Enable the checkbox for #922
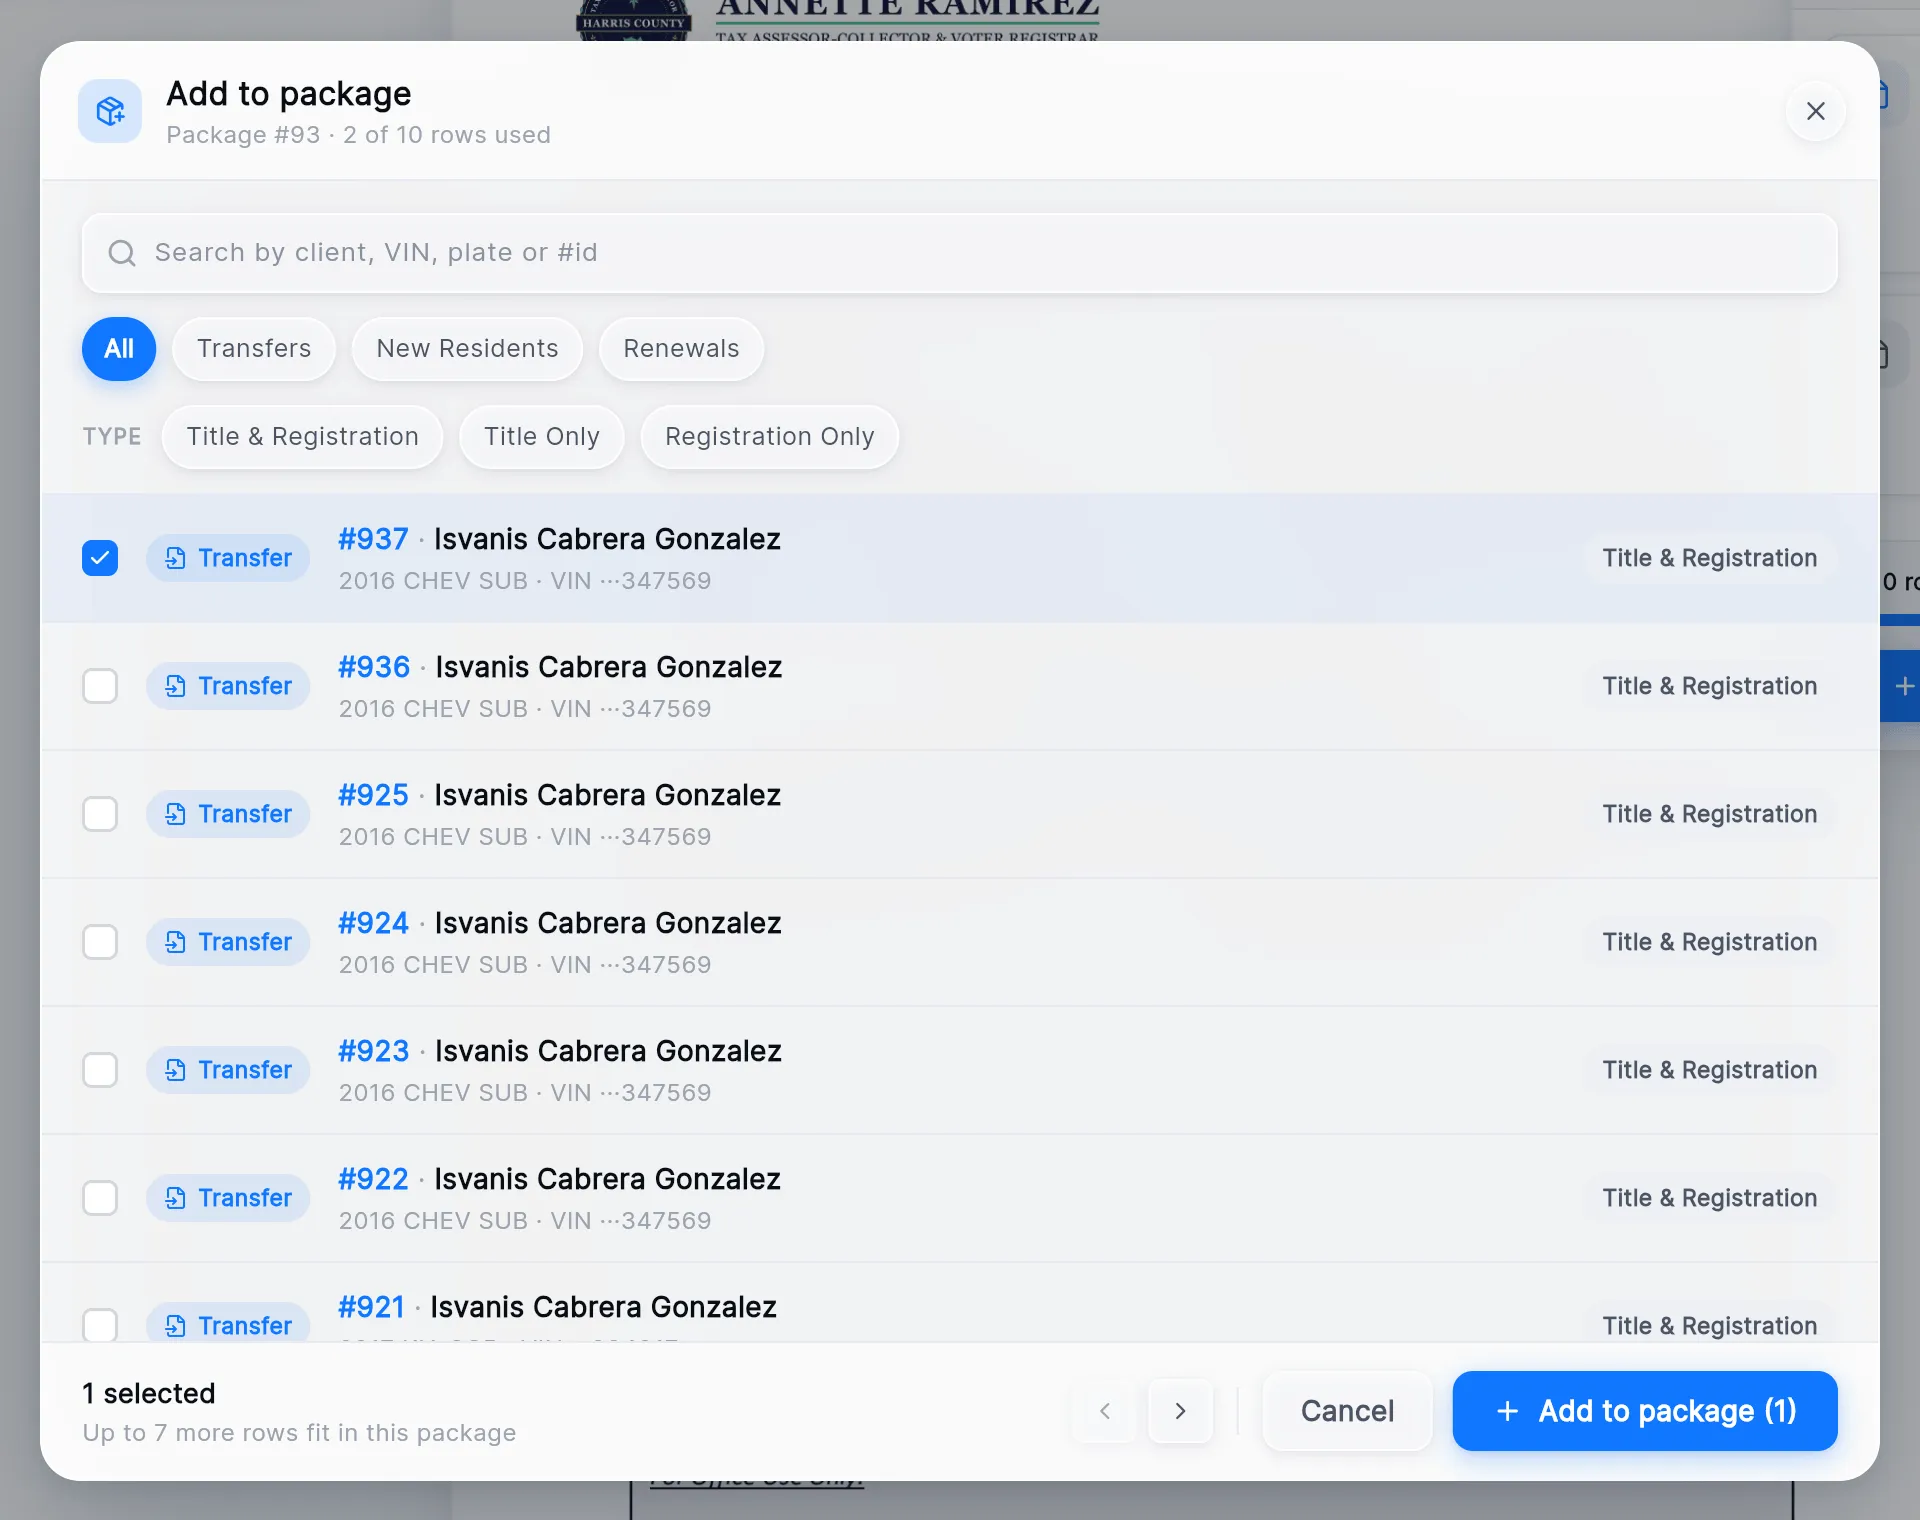Viewport: 1920px width, 1520px height. coord(100,1198)
